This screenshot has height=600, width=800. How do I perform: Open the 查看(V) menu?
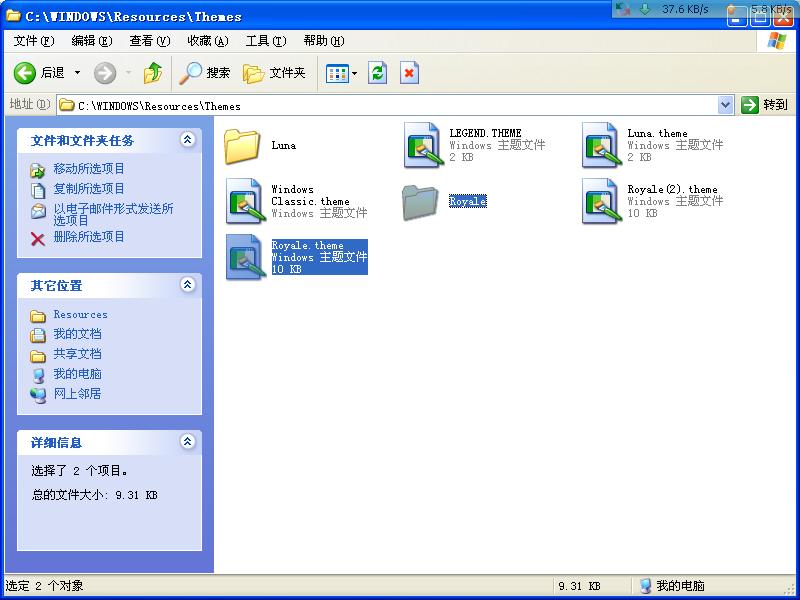coord(149,41)
